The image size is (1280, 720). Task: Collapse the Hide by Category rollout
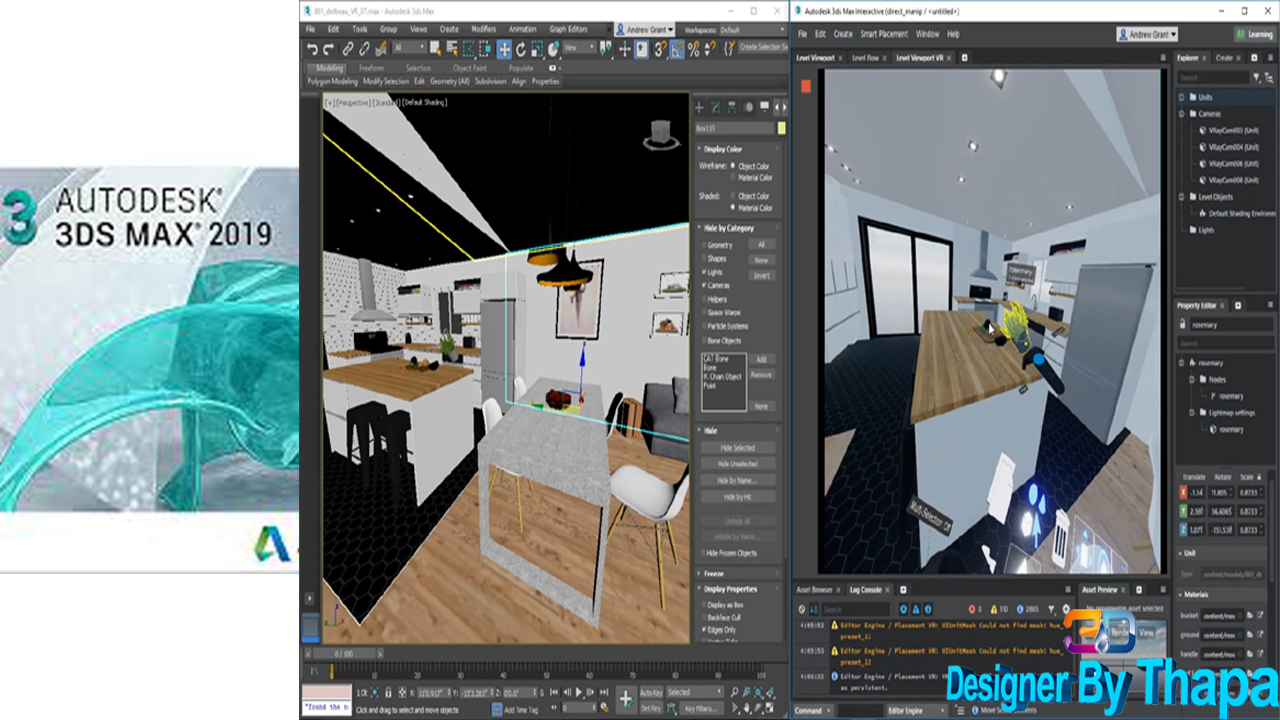tap(729, 228)
